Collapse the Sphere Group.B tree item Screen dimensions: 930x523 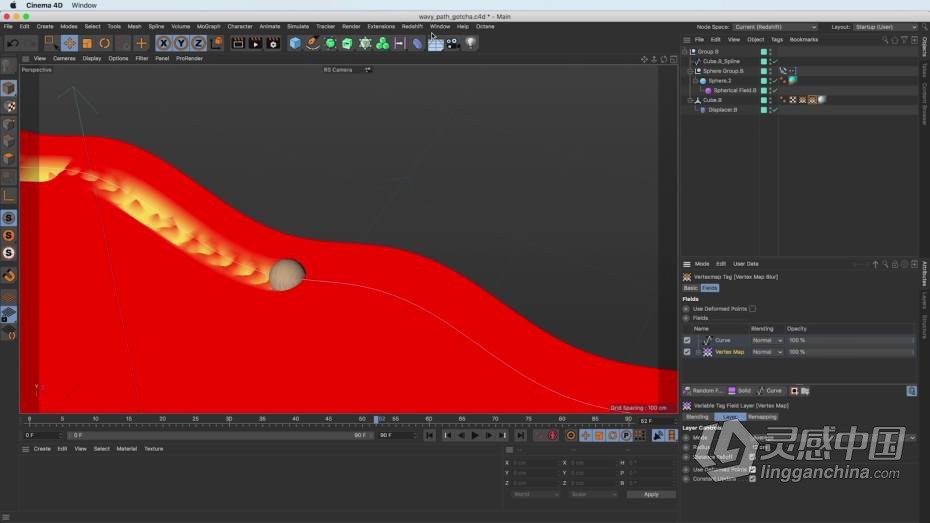click(690, 71)
